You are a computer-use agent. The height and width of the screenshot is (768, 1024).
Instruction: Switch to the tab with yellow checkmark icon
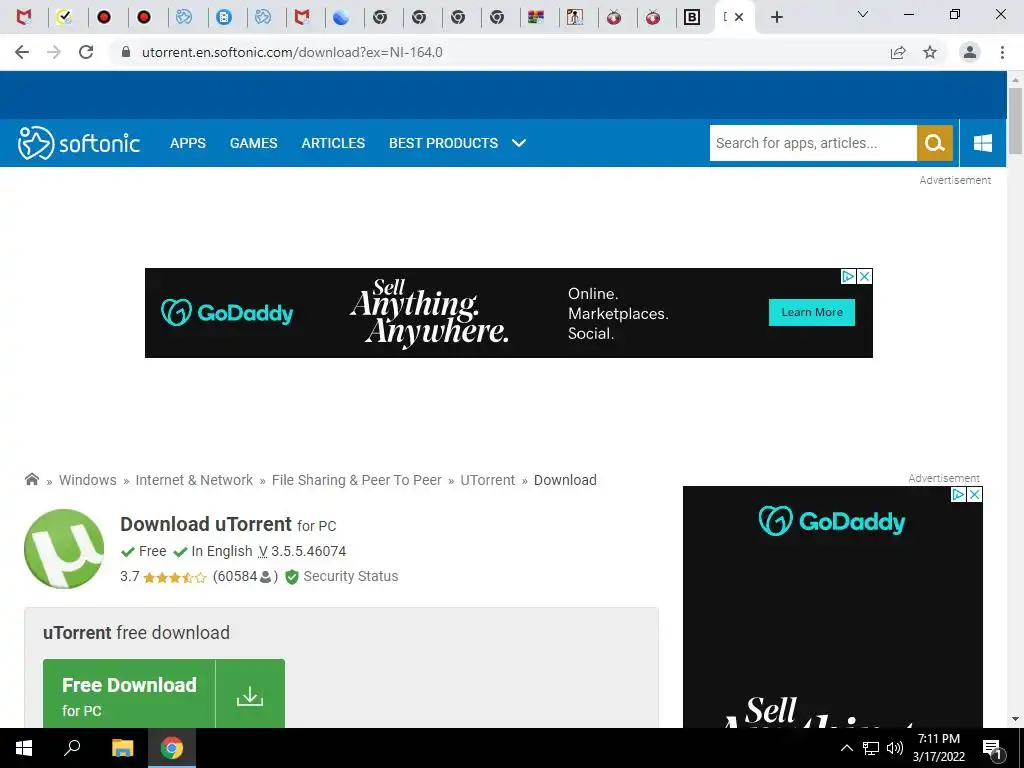(64, 17)
